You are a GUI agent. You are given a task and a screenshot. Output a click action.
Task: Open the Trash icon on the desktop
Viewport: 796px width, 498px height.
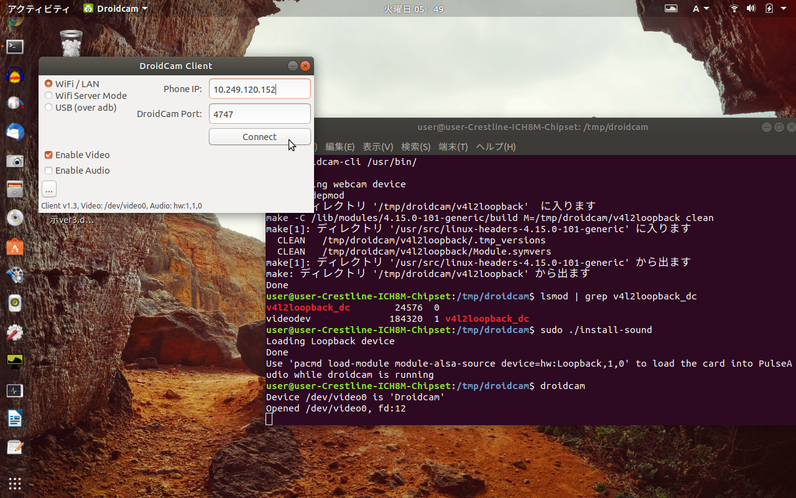[x=71, y=43]
